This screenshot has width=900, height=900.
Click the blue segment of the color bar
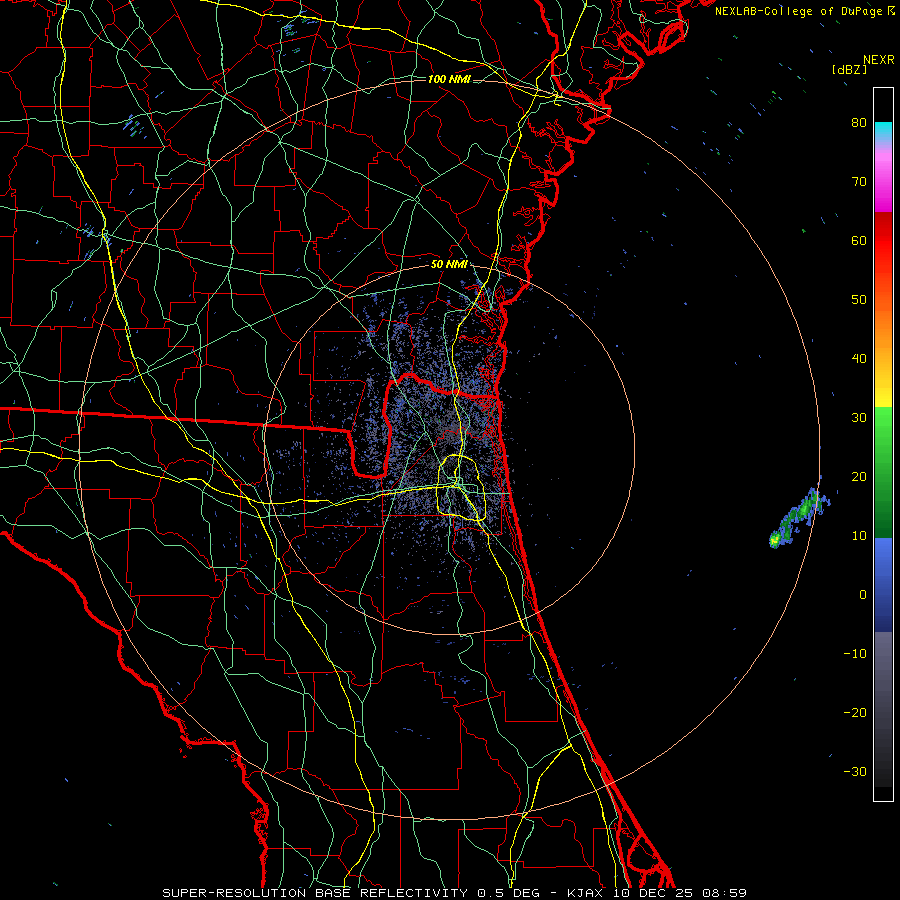click(x=883, y=585)
